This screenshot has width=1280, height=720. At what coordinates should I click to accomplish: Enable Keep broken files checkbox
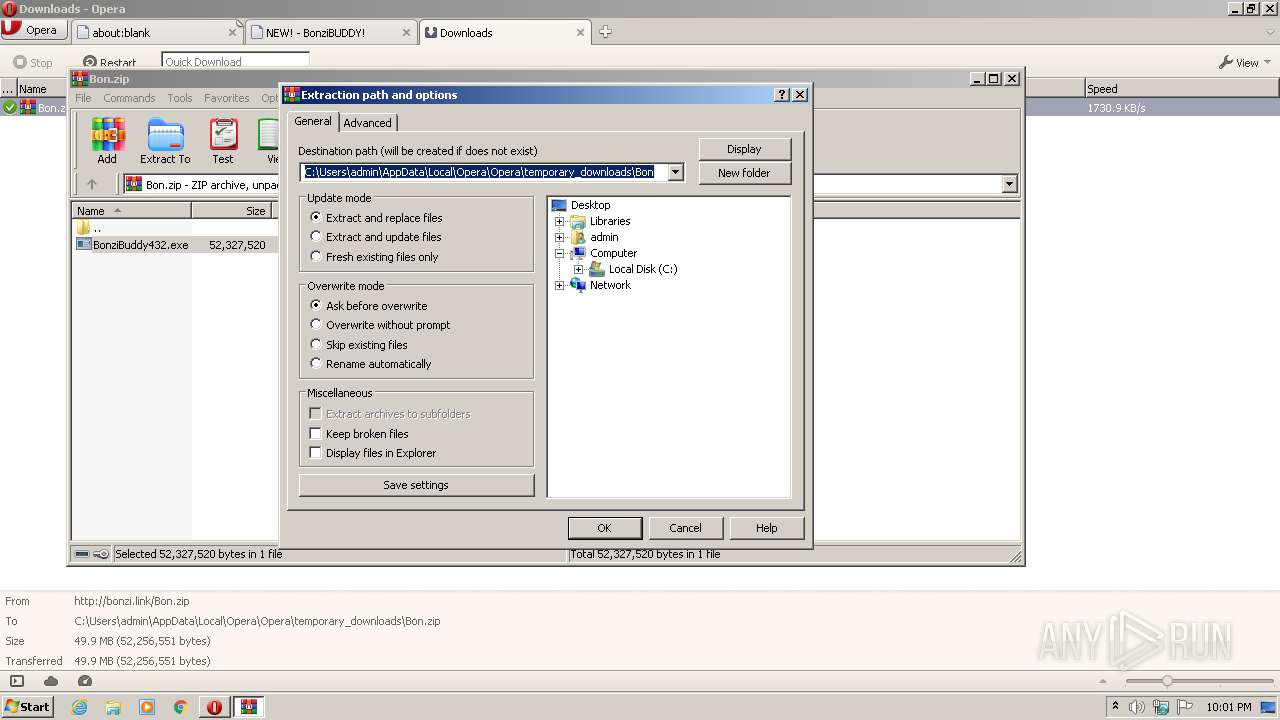coord(359,434)
